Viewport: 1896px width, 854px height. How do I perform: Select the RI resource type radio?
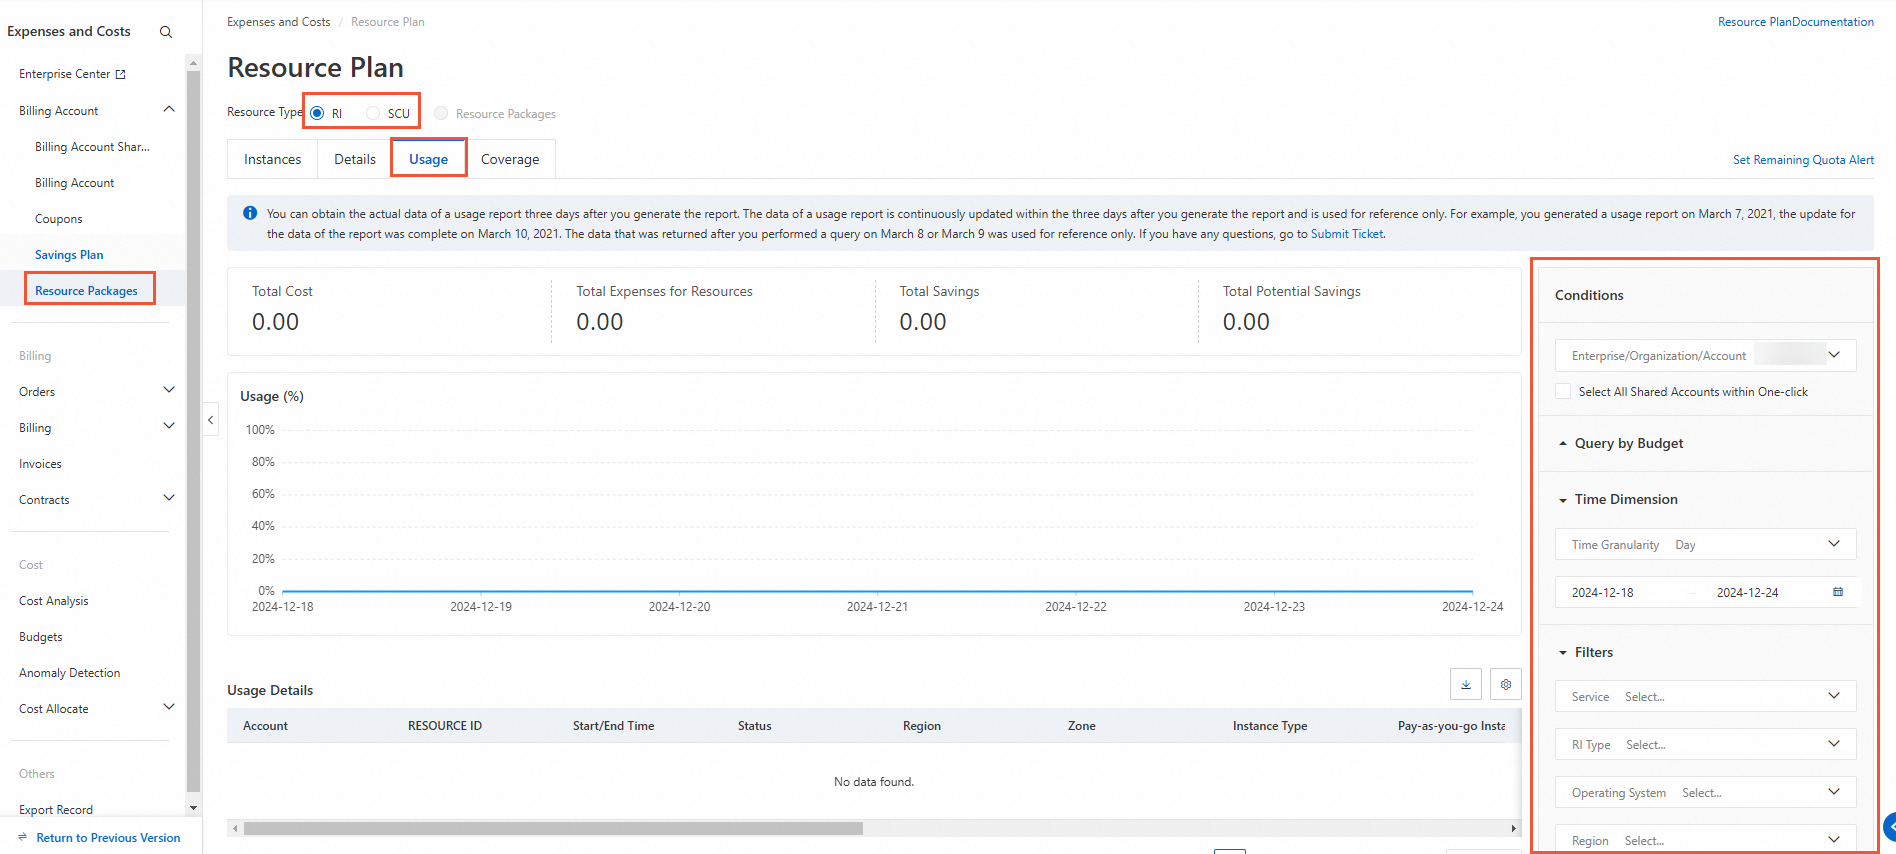pyautogui.click(x=317, y=113)
